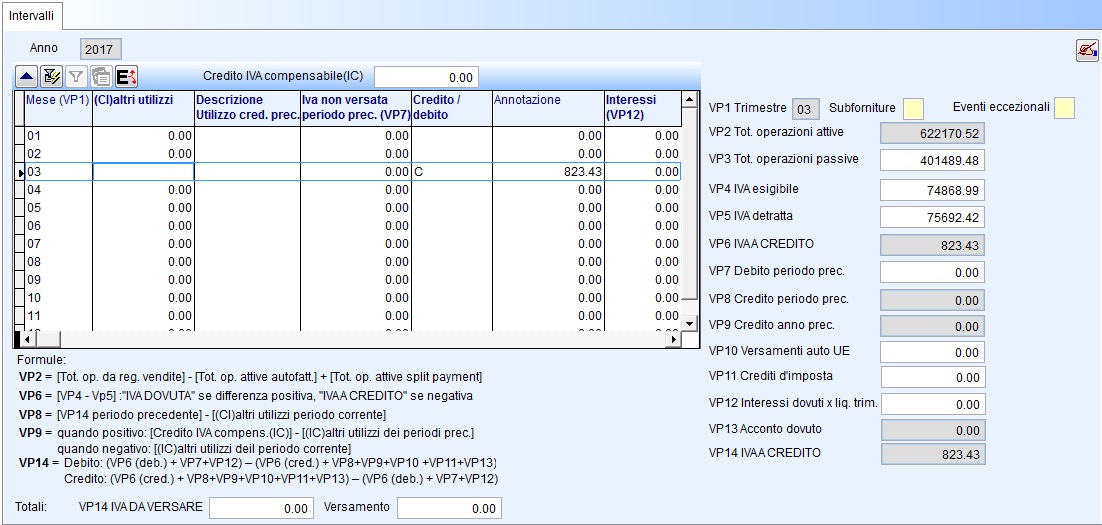Screen dimensions: 1102x525
Task: Click the Descrizione Utilizzo cred. prec. header
Action: [x=247, y=108]
